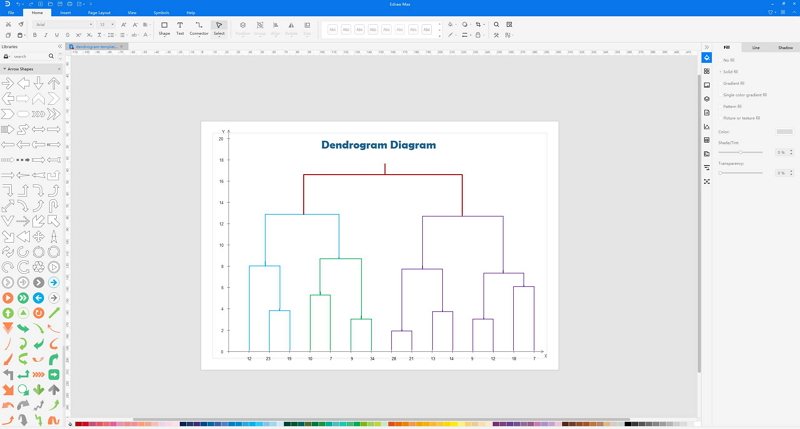This screenshot has width=800, height=429.
Task: Open the fit-to-screen icon in right sidebar
Action: 707,182
